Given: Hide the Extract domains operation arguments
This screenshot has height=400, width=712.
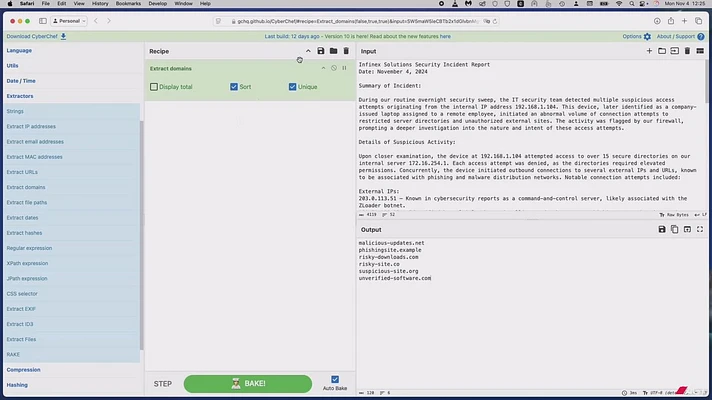Looking at the screenshot, I should 323,68.
